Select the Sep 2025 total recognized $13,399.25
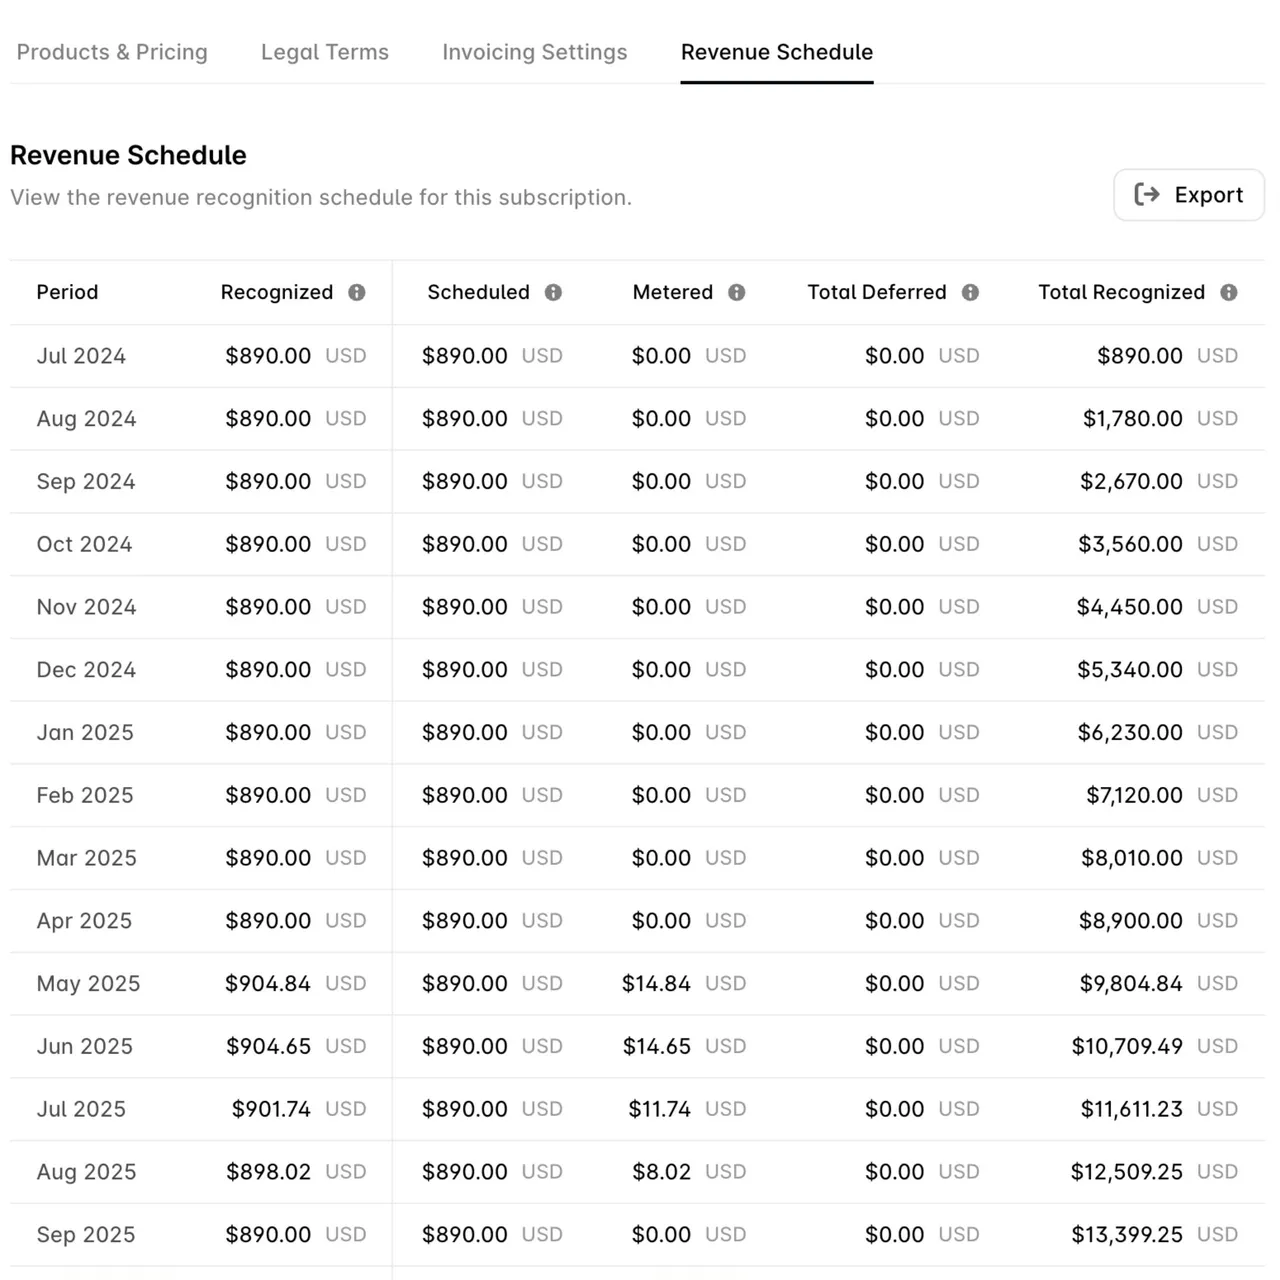The image size is (1280, 1280). pos(1127,1235)
